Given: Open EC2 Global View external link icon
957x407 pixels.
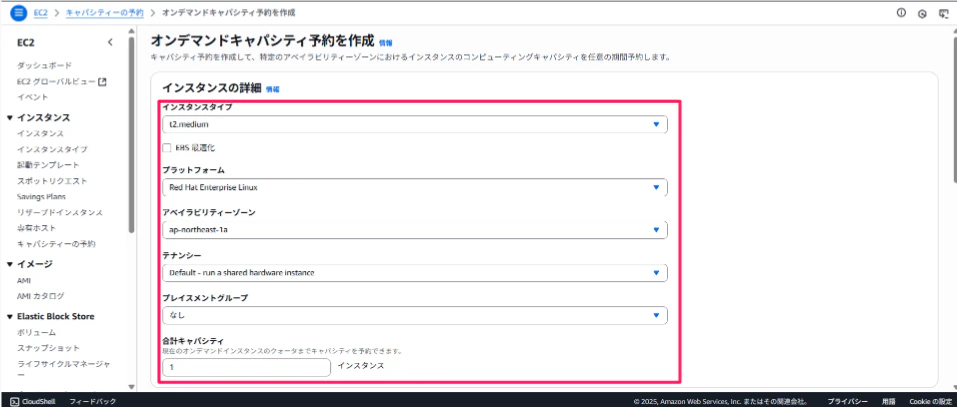Looking at the screenshot, I should click(x=103, y=81).
